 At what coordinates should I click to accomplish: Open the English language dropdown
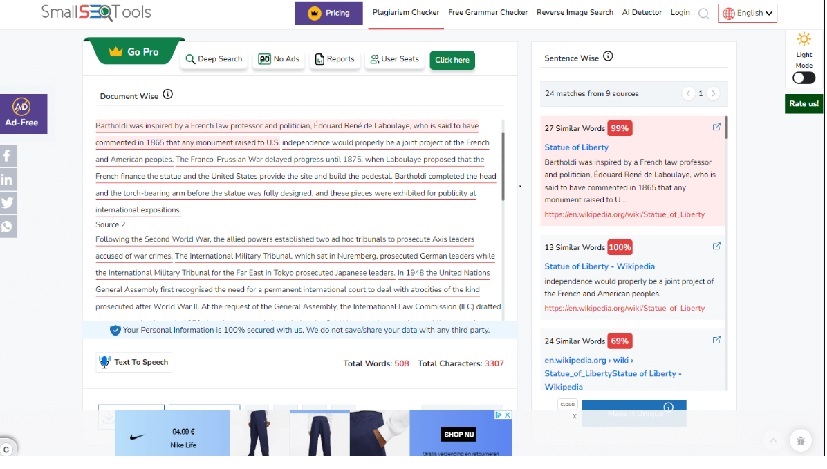click(747, 13)
